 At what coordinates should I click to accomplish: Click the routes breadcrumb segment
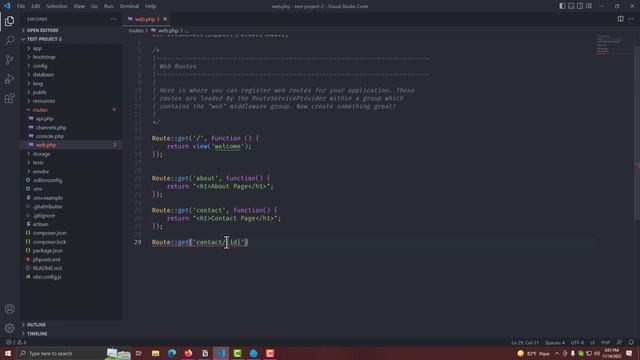(136, 31)
